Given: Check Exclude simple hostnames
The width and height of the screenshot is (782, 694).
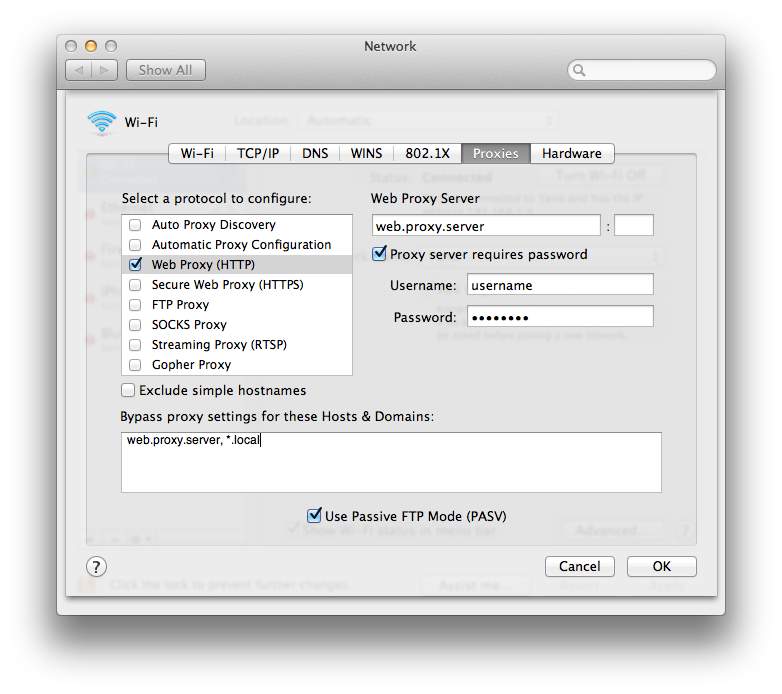Looking at the screenshot, I should [x=128, y=390].
